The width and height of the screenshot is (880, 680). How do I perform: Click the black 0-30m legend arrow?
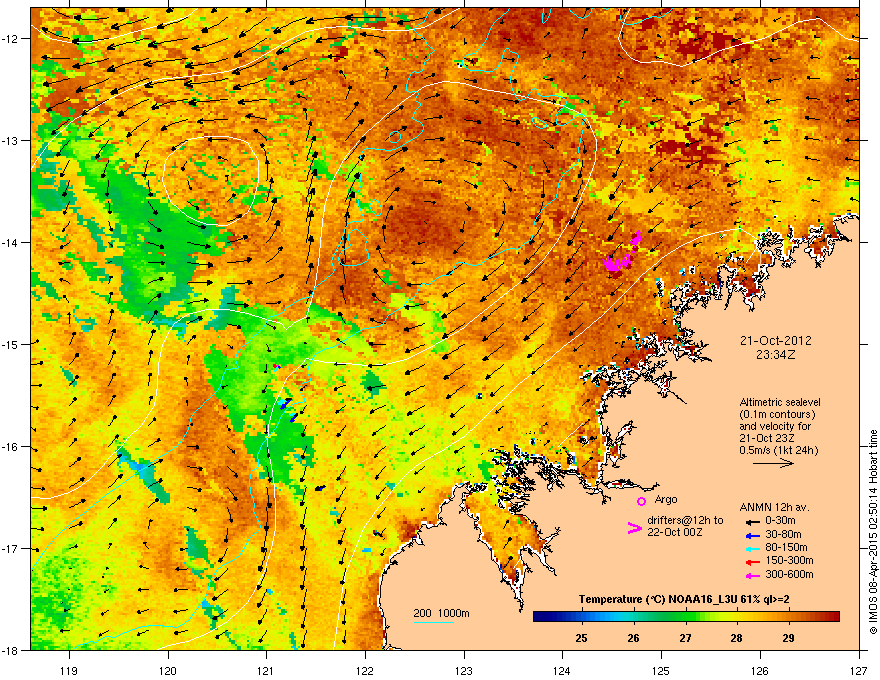pyautogui.click(x=752, y=521)
